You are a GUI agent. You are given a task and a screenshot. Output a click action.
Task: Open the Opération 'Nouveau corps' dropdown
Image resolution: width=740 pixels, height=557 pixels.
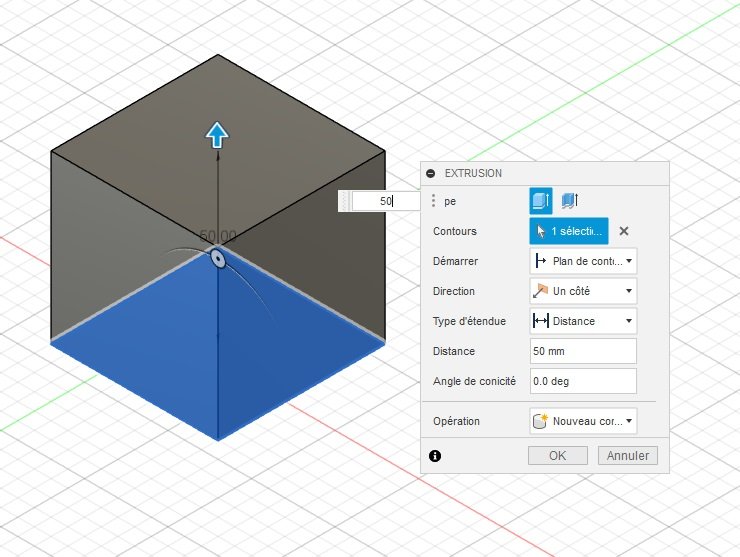[x=583, y=421]
